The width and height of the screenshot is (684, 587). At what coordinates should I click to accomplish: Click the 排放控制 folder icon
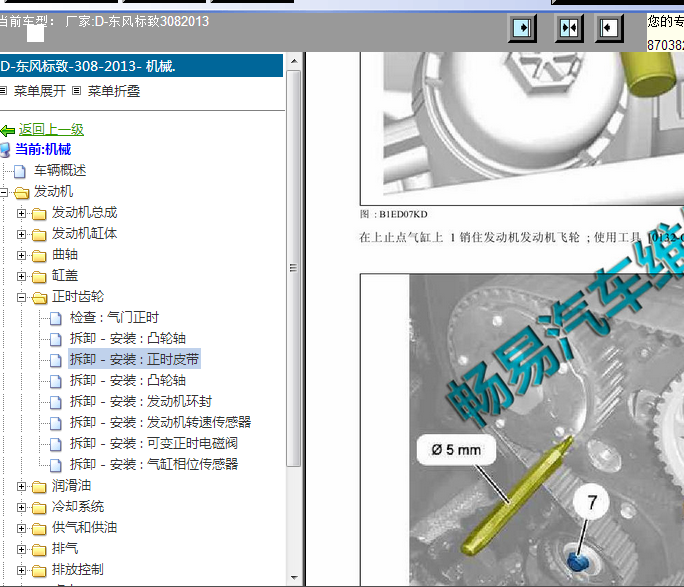(39, 570)
